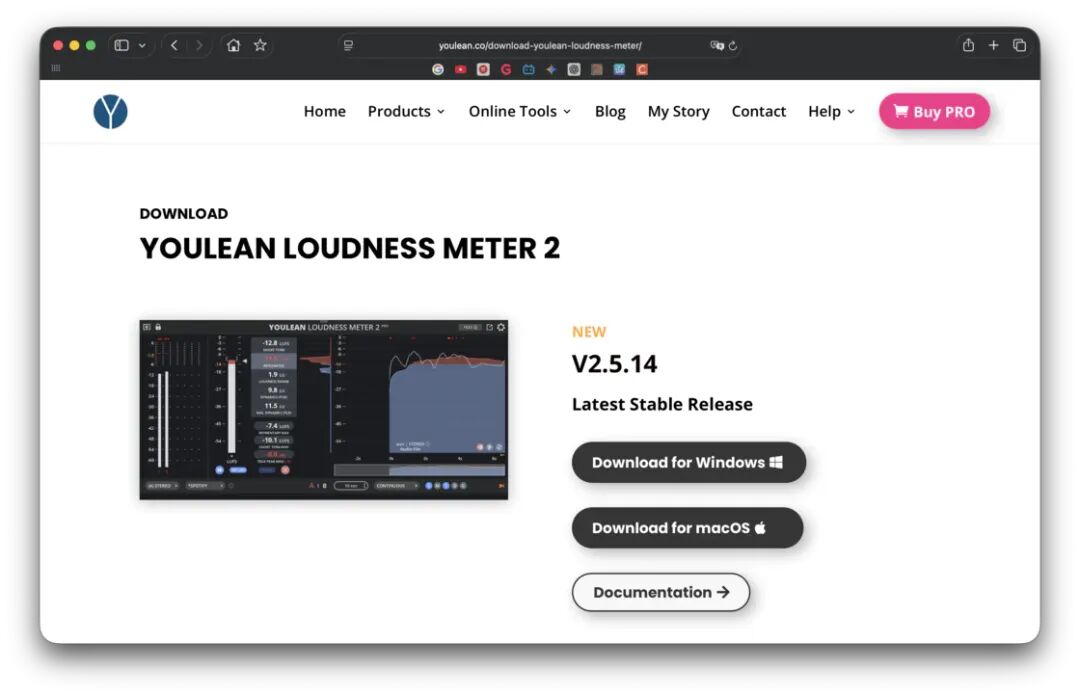Screen dimensions: 1080x696
Task: Open the Contact page
Action: pyautogui.click(x=758, y=111)
